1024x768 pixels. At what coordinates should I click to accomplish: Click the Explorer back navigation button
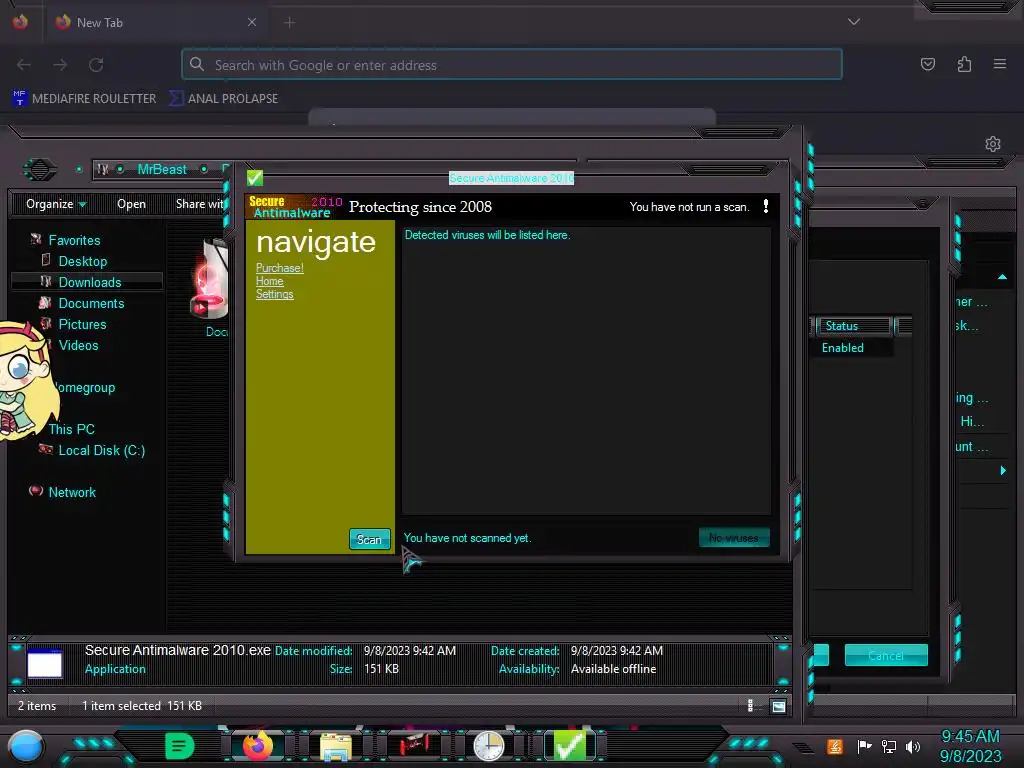(x=40, y=170)
